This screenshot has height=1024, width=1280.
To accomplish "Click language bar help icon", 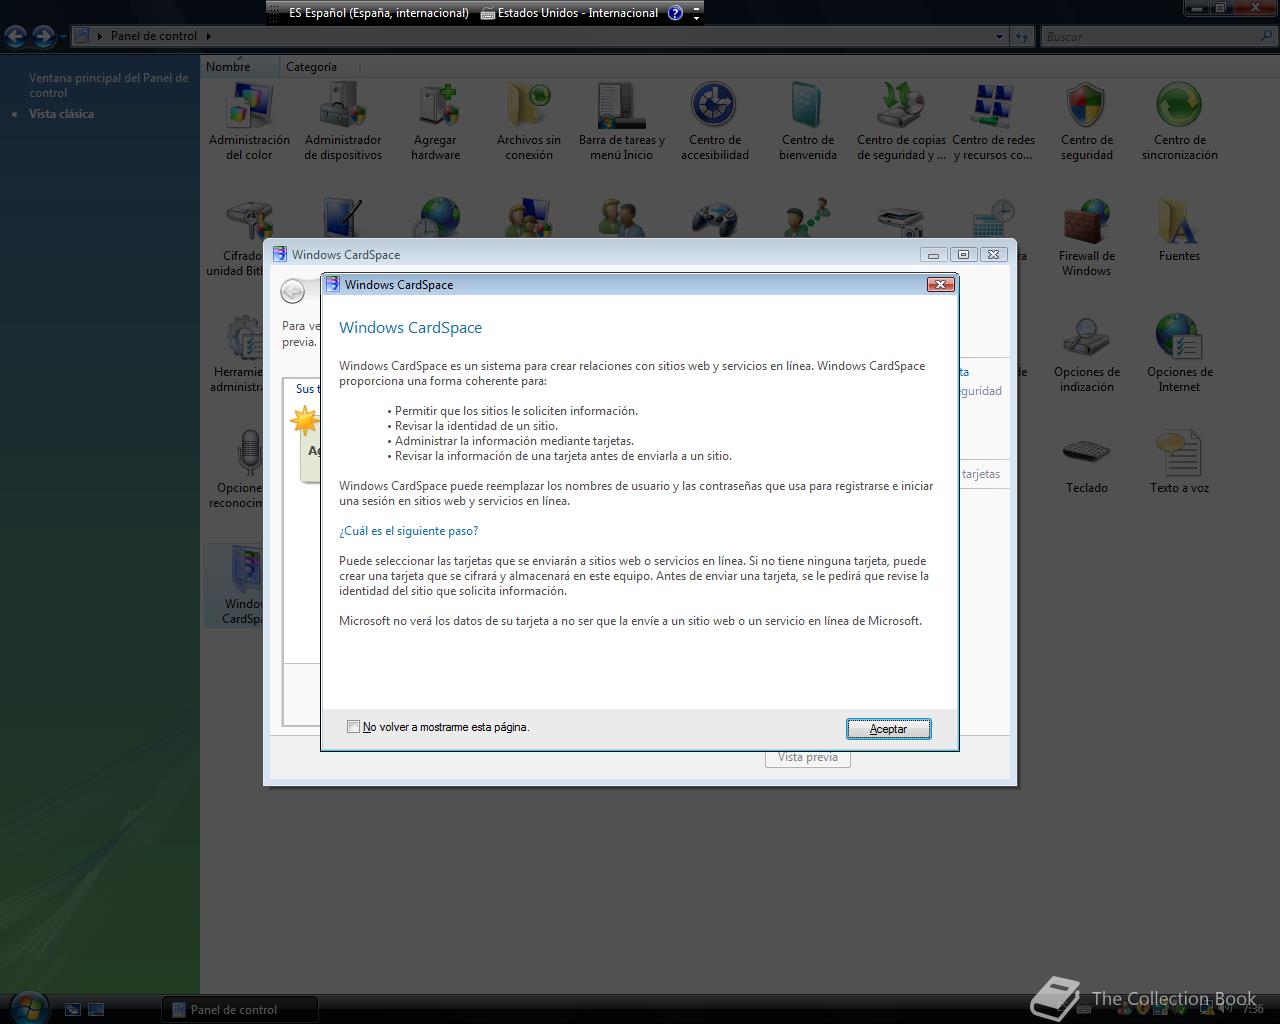I will click(675, 13).
